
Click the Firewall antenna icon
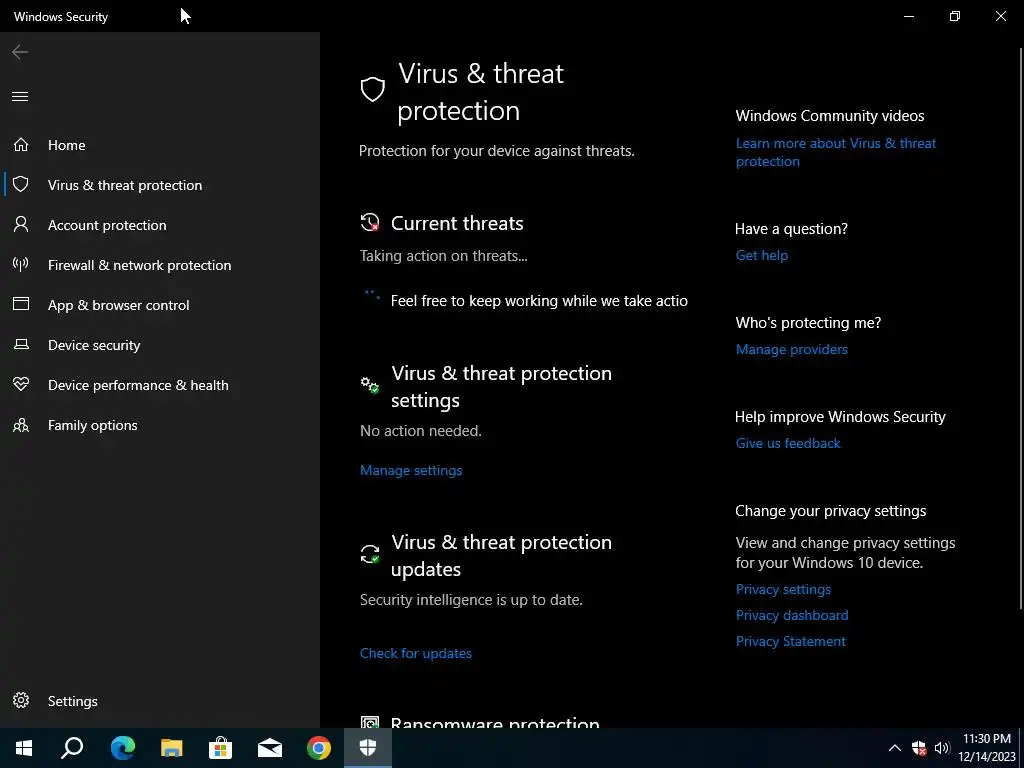(21, 264)
